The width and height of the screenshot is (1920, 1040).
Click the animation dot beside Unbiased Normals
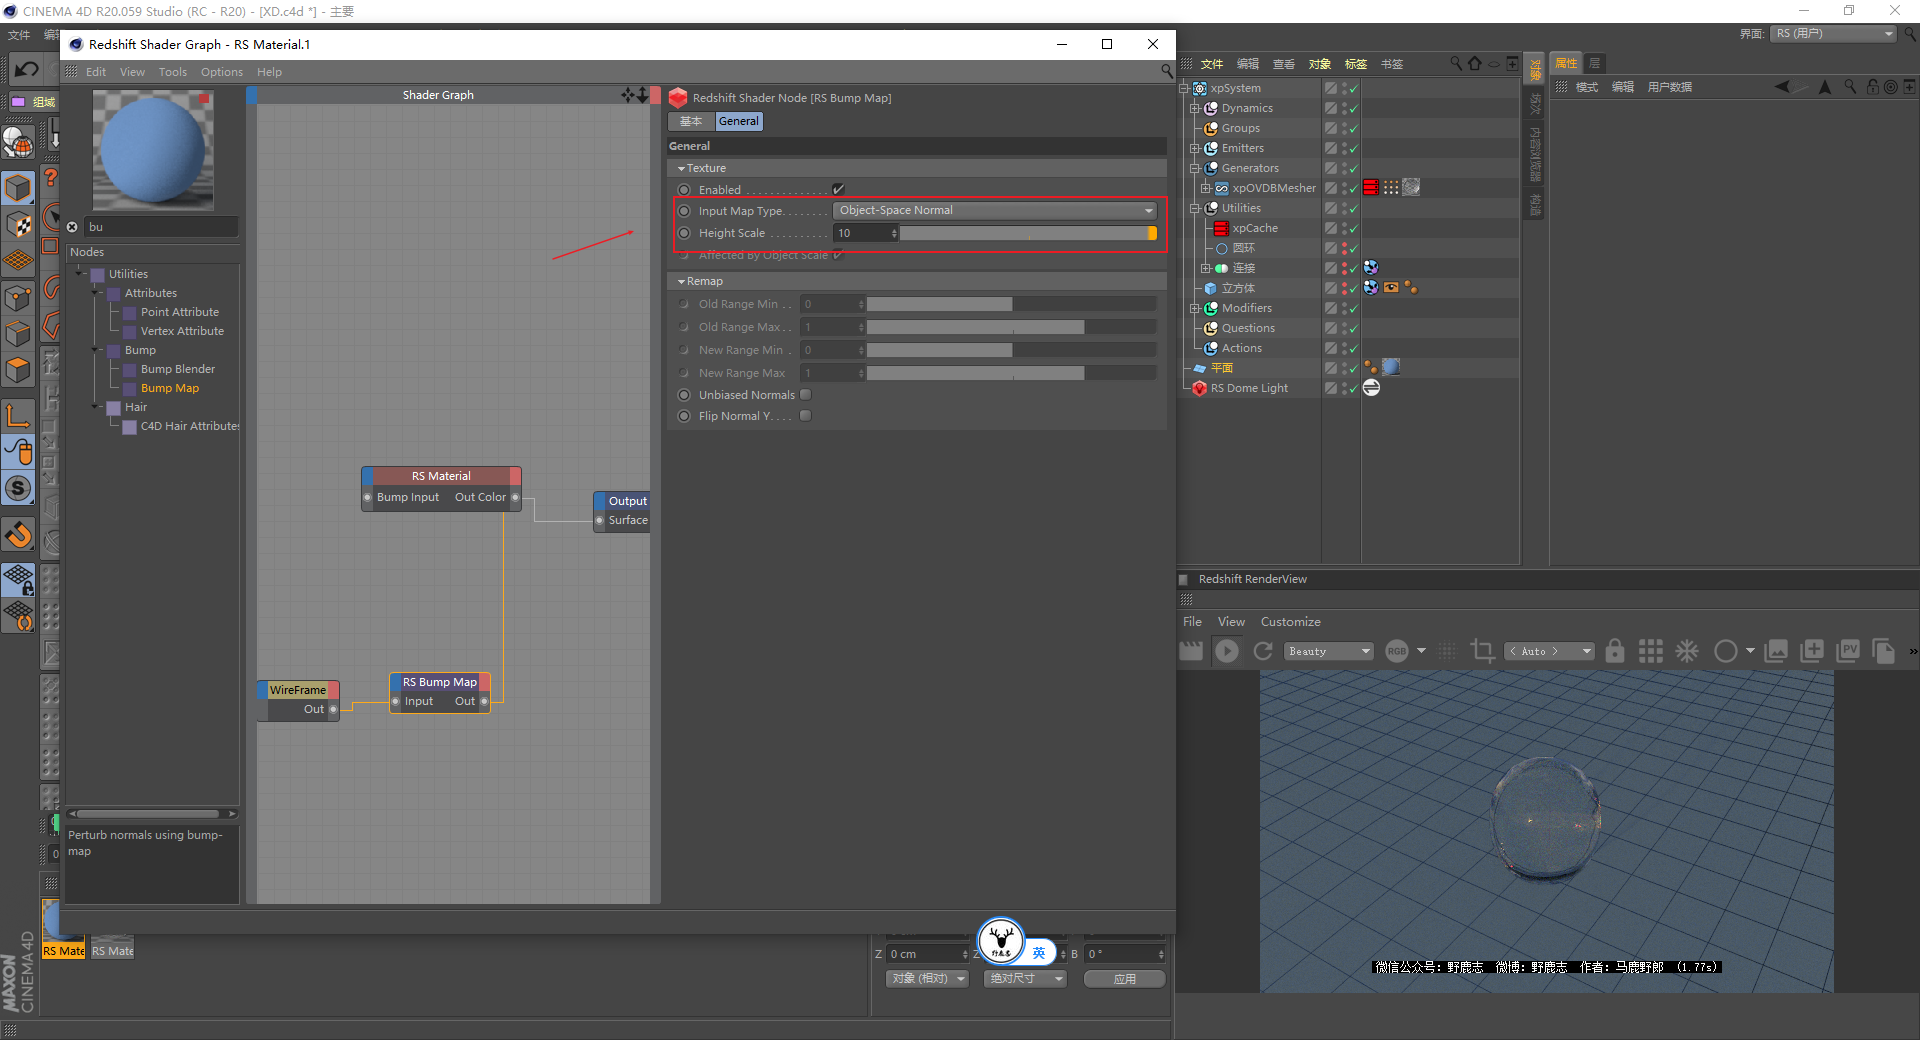tap(684, 395)
